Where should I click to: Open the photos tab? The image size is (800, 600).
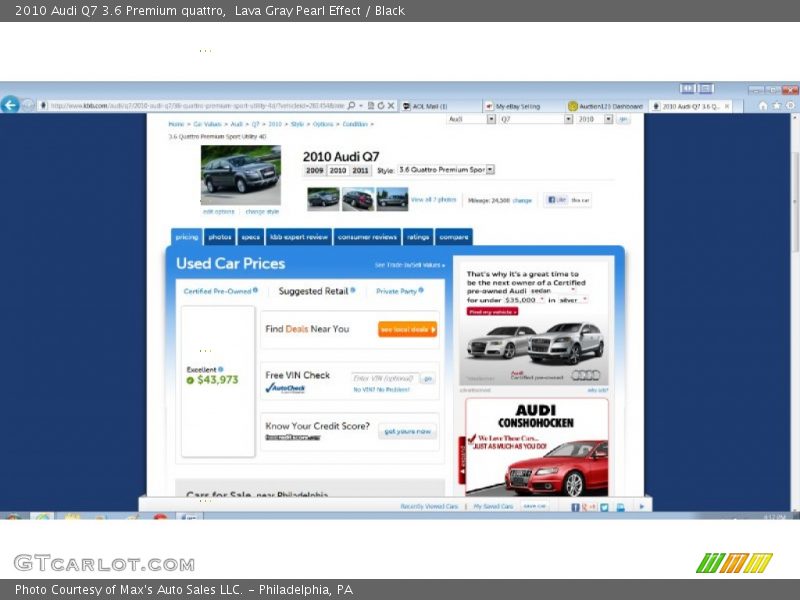220,237
